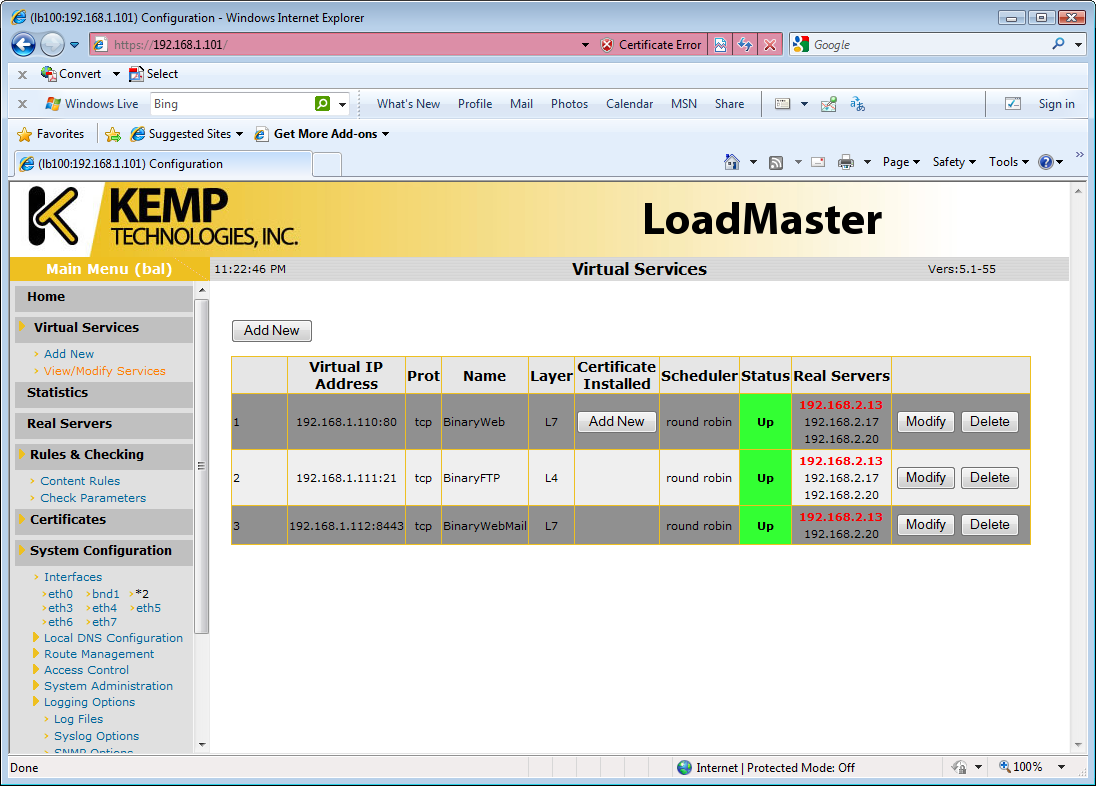Image resolution: width=1096 pixels, height=786 pixels.
Task: Click the Home page icon in command bar
Action: [x=732, y=162]
